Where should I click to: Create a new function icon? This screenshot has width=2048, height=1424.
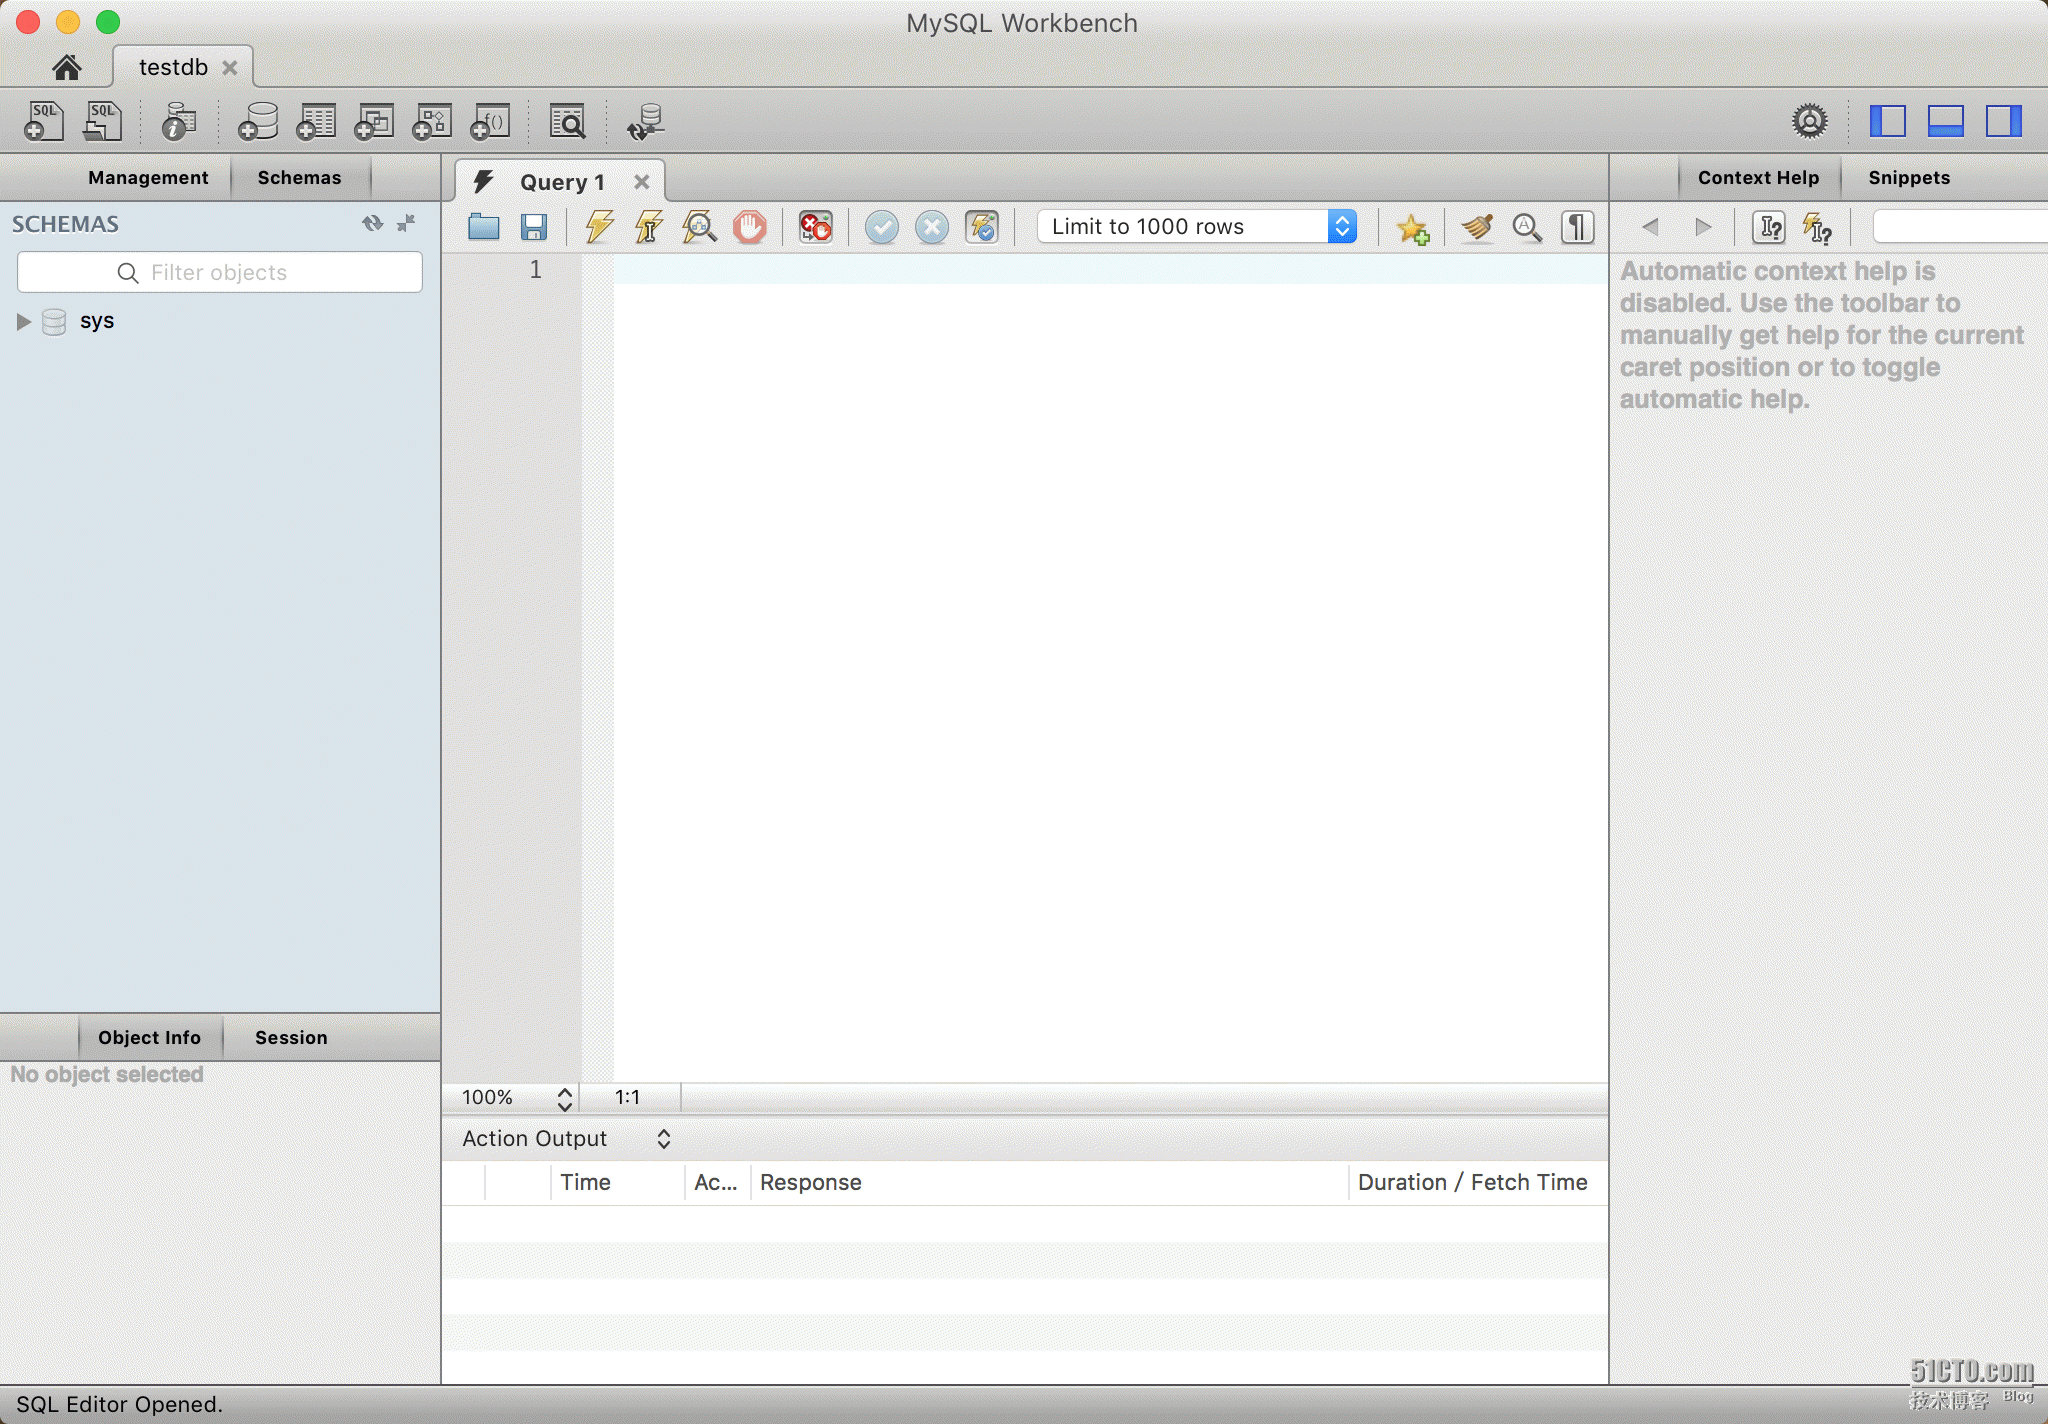tap(490, 121)
